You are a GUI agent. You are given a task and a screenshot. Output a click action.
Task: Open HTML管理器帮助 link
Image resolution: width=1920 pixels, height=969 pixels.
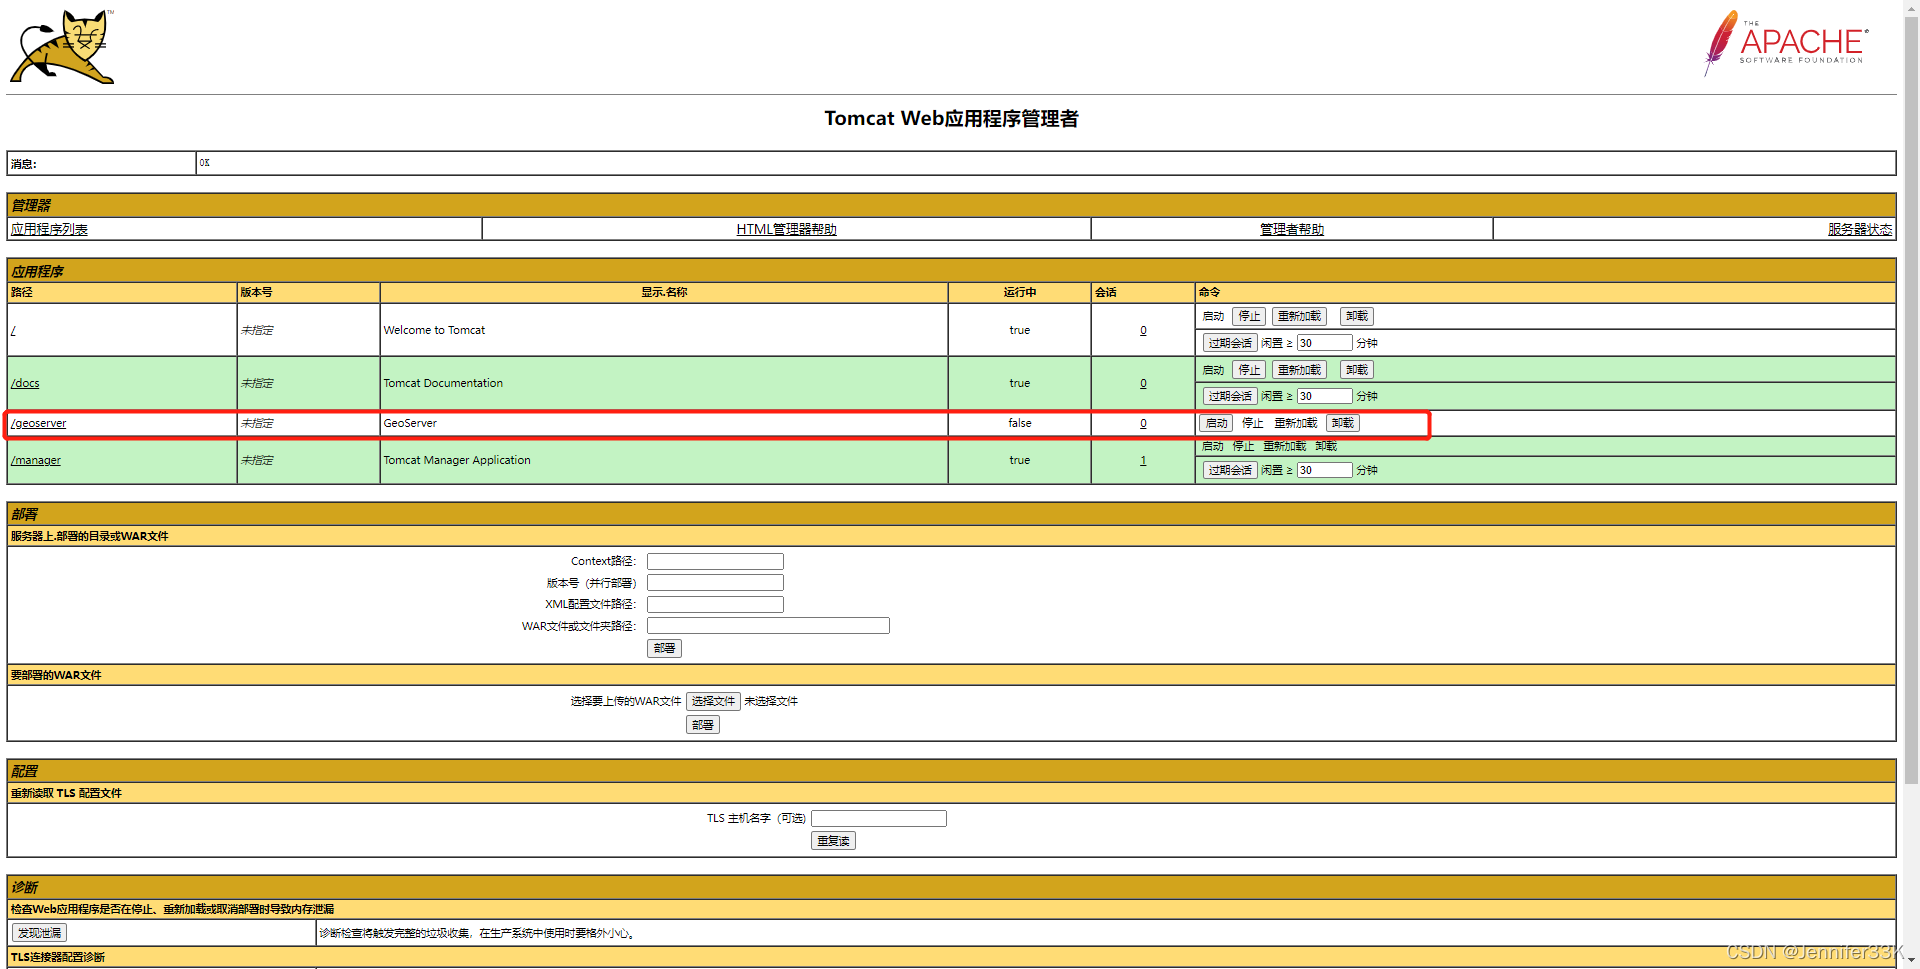pos(786,229)
